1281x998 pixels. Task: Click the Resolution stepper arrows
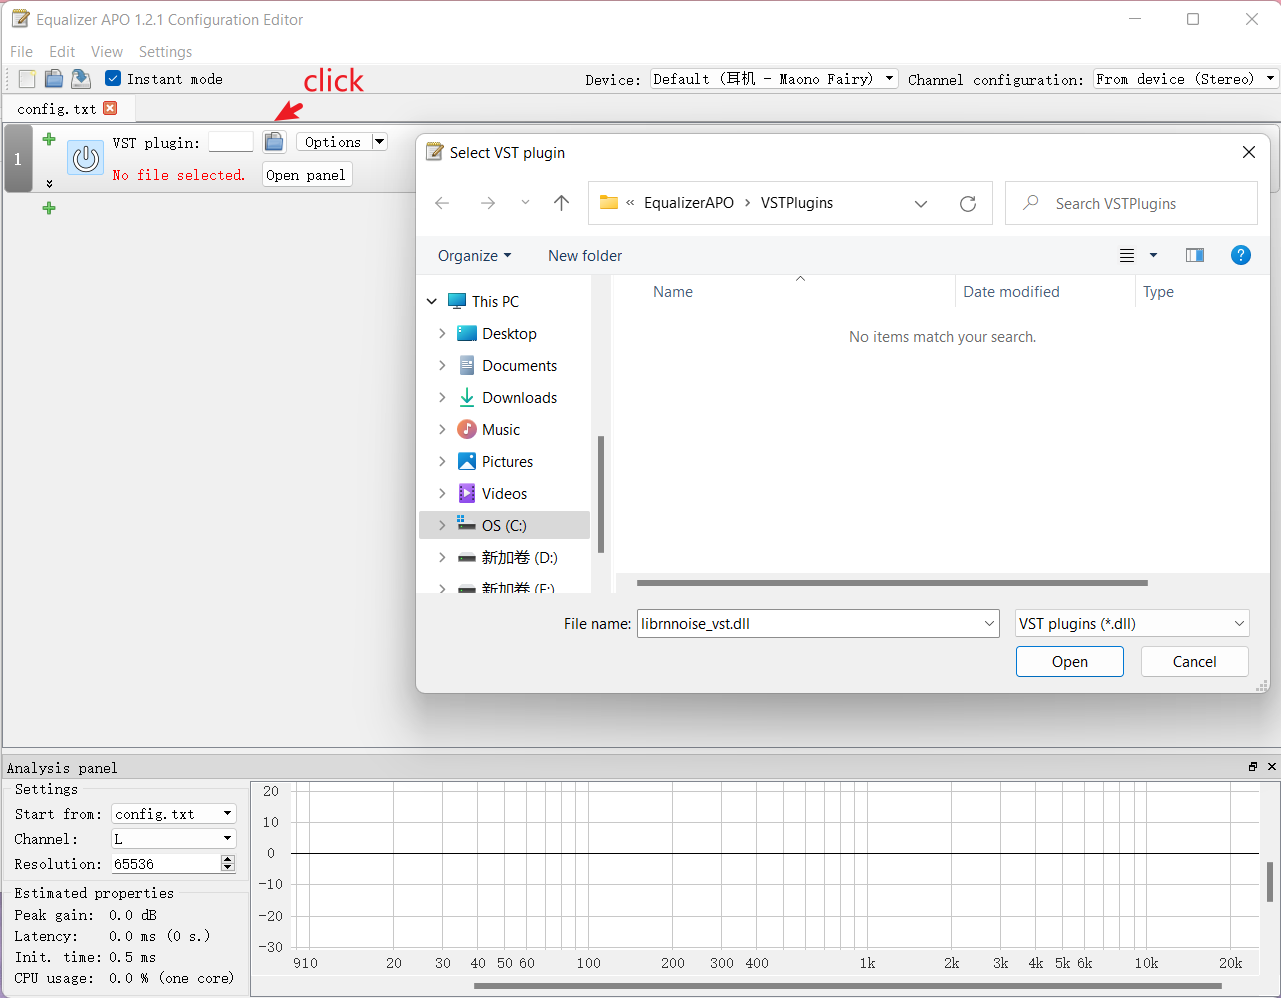click(228, 864)
